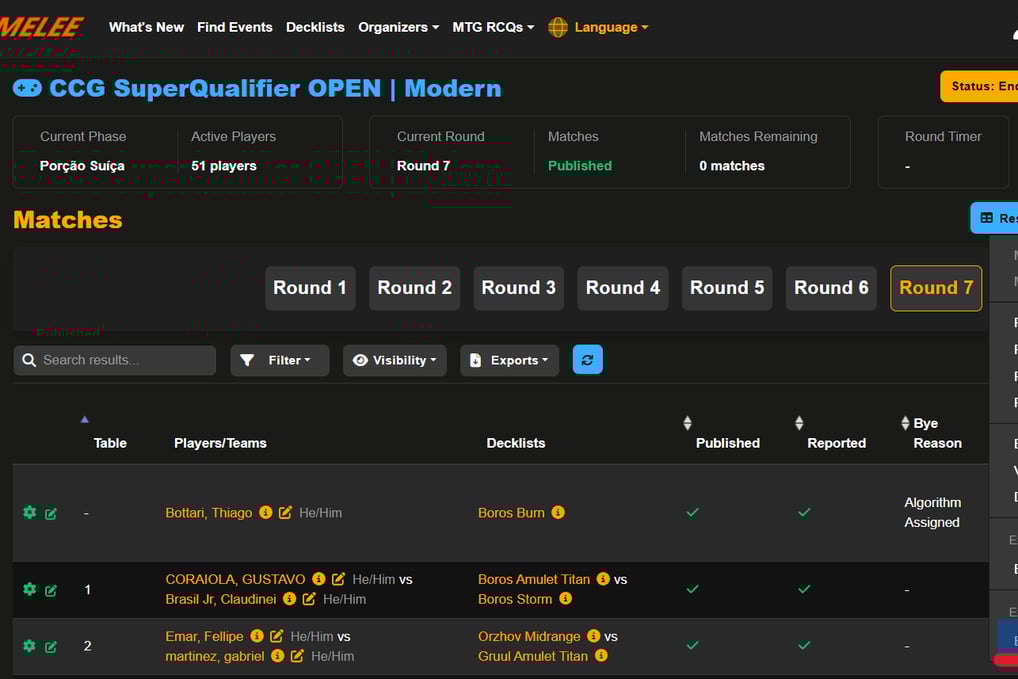1018x679 pixels.
Task: Edit player Brasil Jr, Claudinei
Action: coord(309,599)
